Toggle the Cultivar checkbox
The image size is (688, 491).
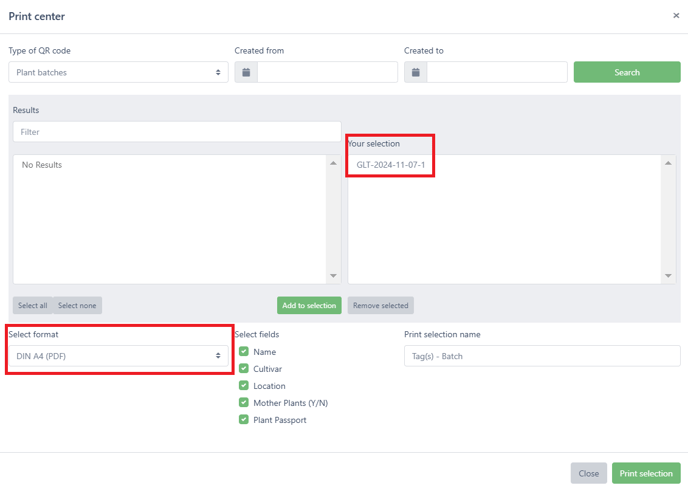pos(244,369)
